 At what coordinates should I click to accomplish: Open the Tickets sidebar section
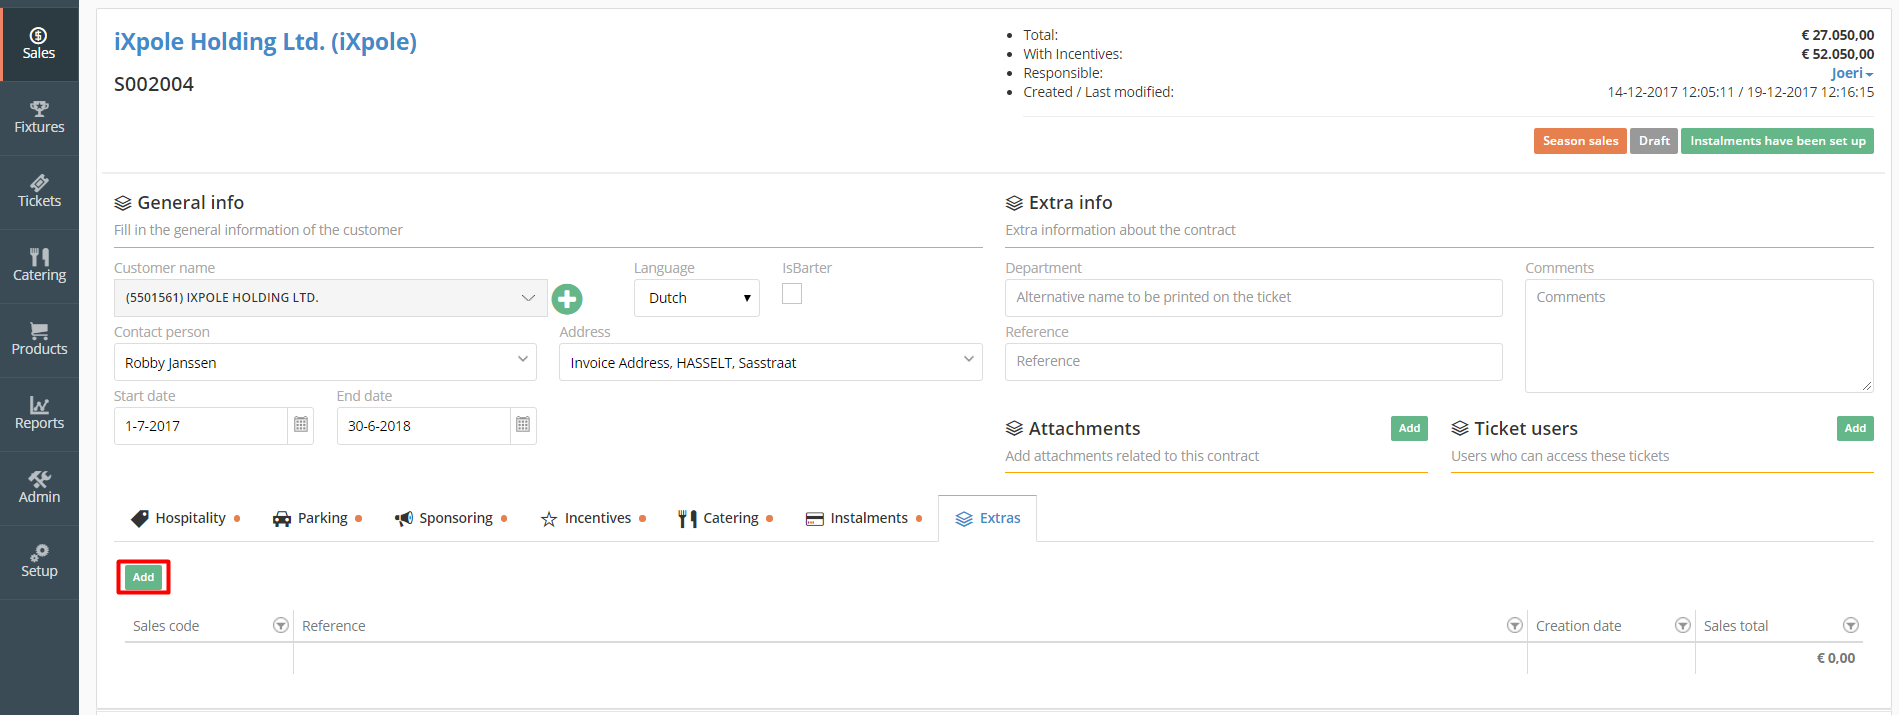39,192
